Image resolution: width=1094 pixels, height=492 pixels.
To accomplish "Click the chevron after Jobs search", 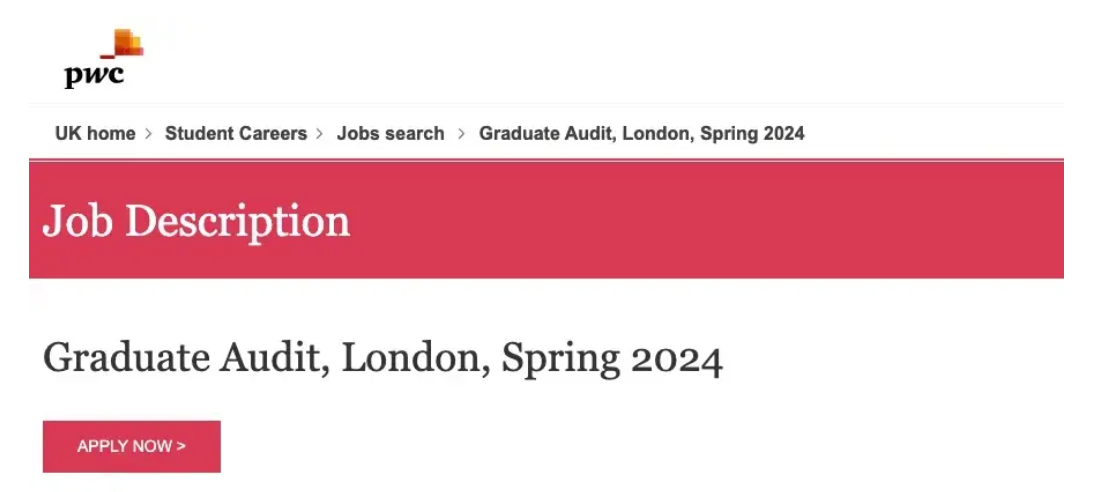I will (x=461, y=133).
